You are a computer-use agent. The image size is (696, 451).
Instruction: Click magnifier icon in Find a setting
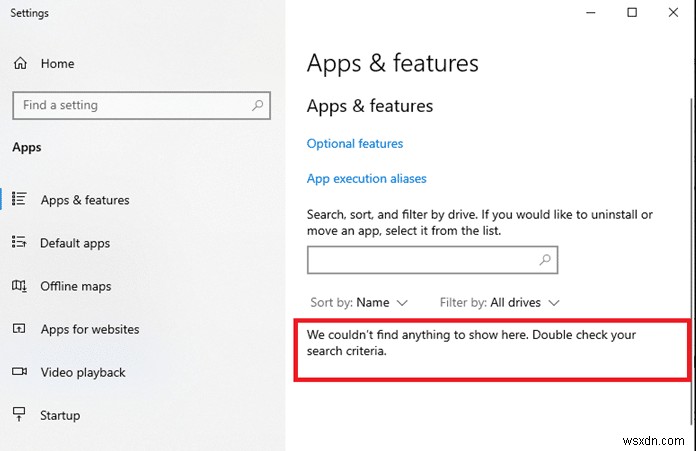pyautogui.click(x=258, y=105)
